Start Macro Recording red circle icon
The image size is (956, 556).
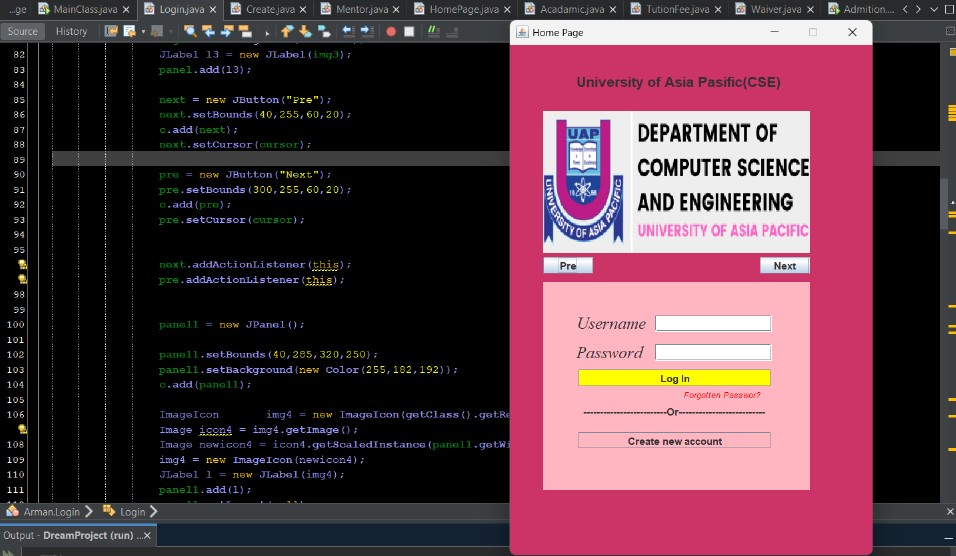(x=391, y=31)
